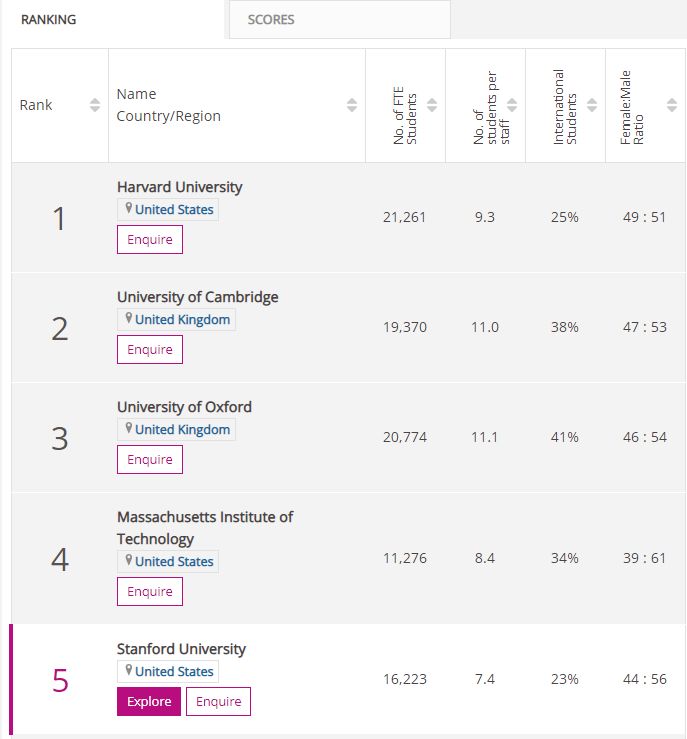Open University of Oxford link

184,407
